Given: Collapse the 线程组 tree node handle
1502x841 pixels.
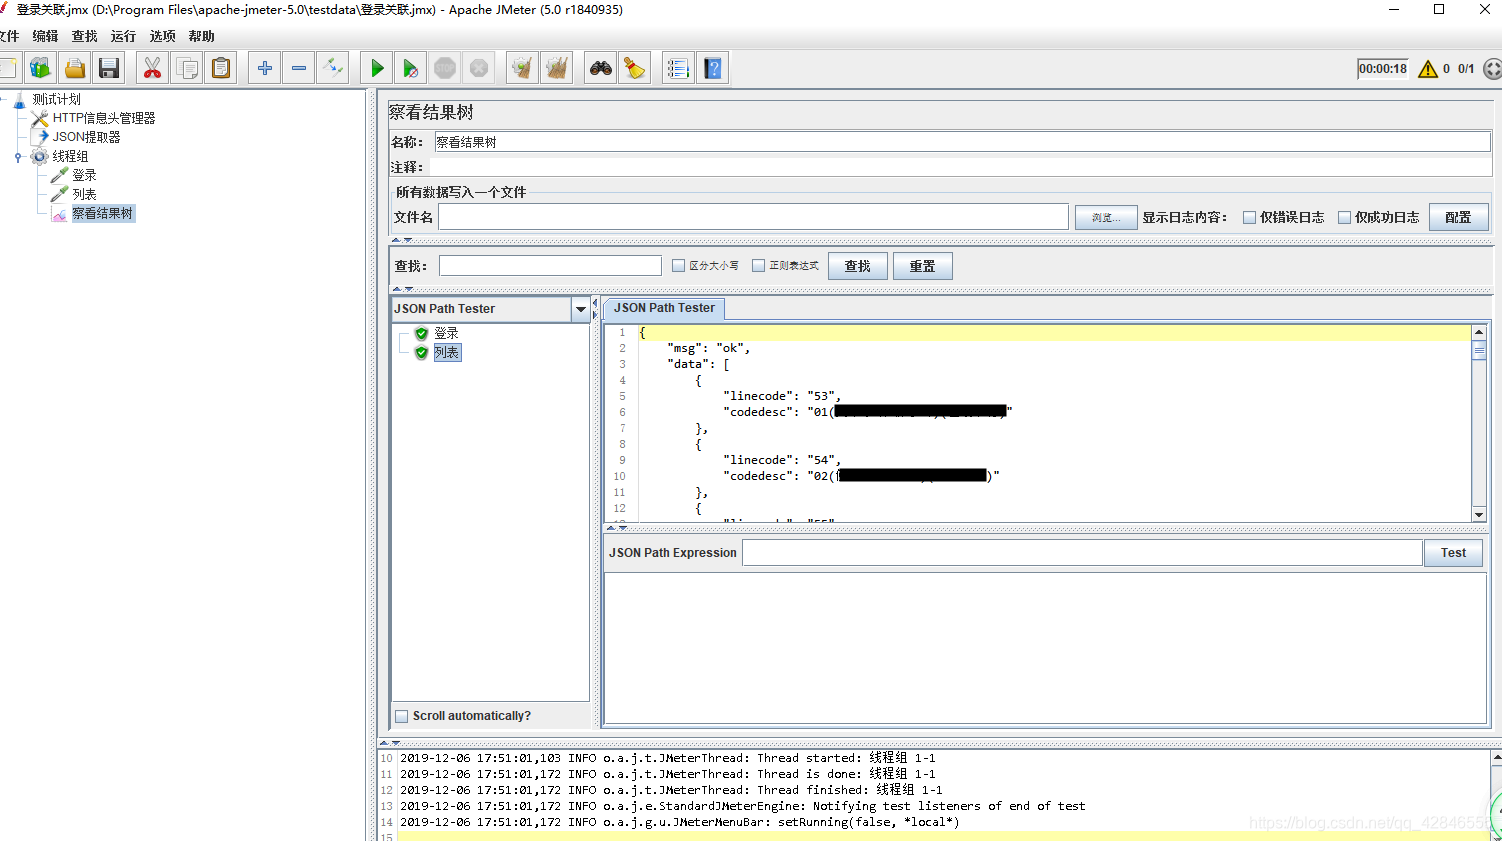Looking at the screenshot, I should pyautogui.click(x=18, y=157).
